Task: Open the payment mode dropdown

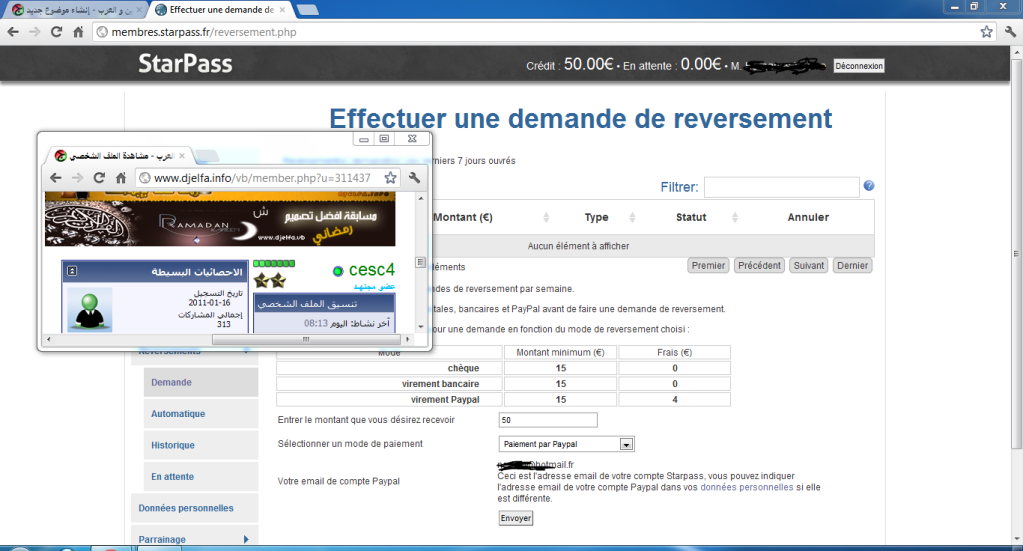Action: tap(626, 444)
